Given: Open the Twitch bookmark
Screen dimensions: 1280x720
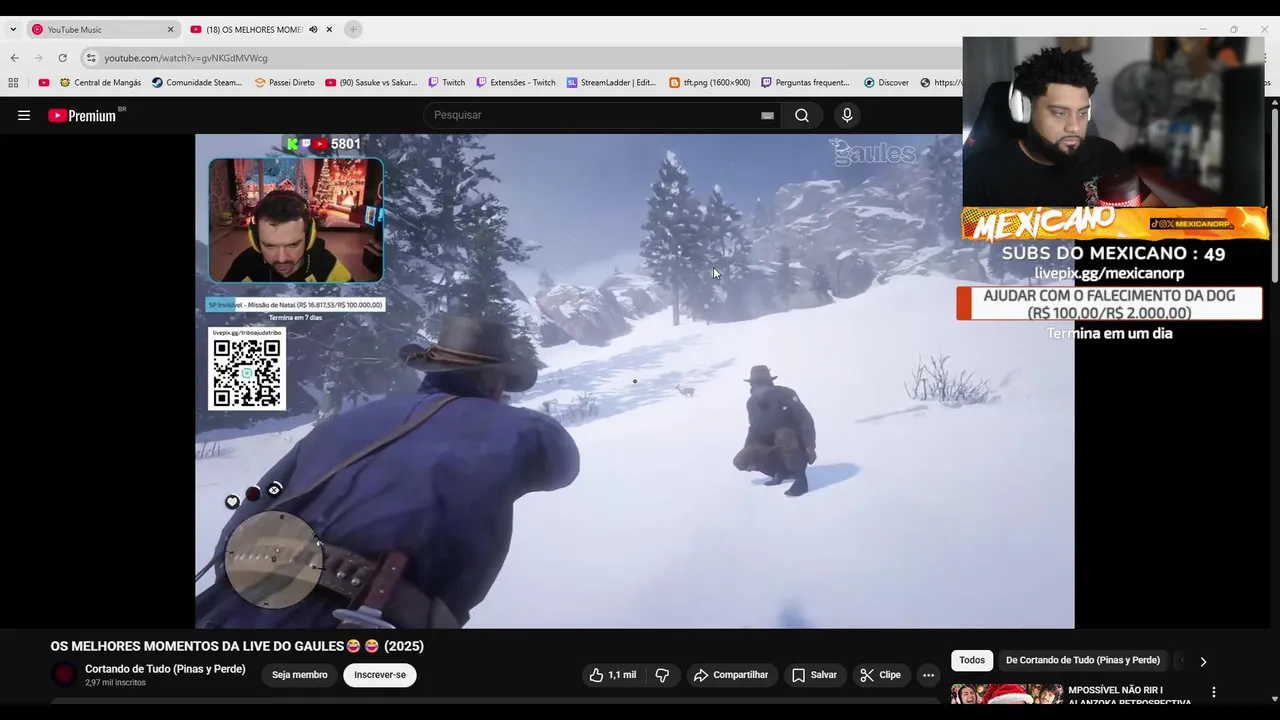Looking at the screenshot, I should pos(446,83).
